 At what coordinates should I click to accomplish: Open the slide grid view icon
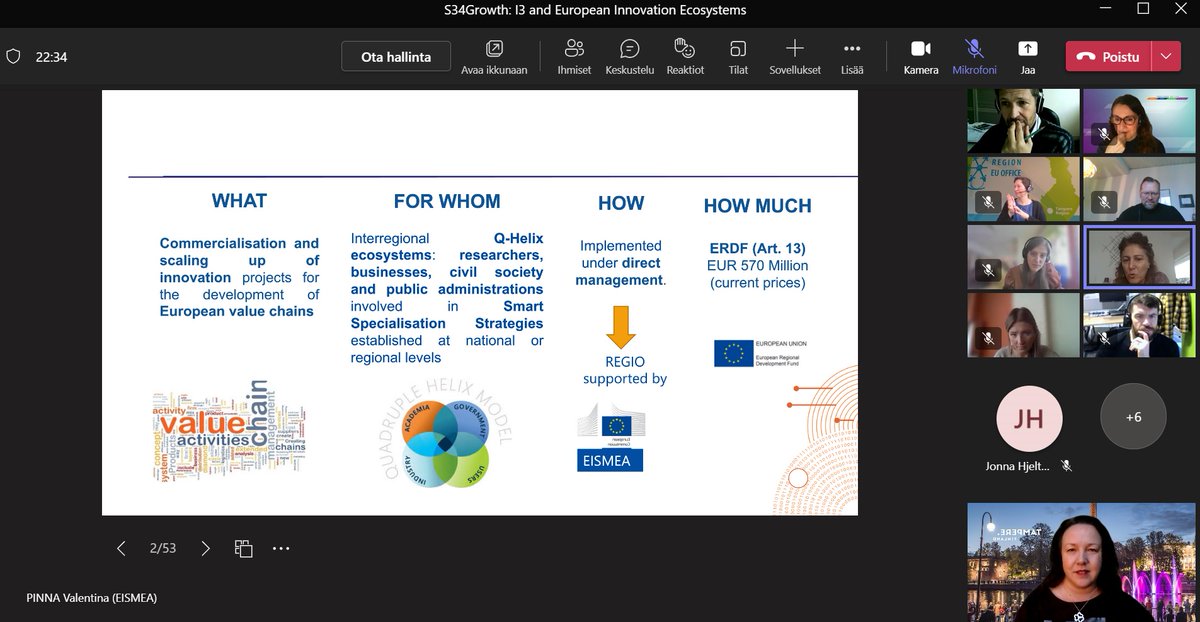[243, 548]
